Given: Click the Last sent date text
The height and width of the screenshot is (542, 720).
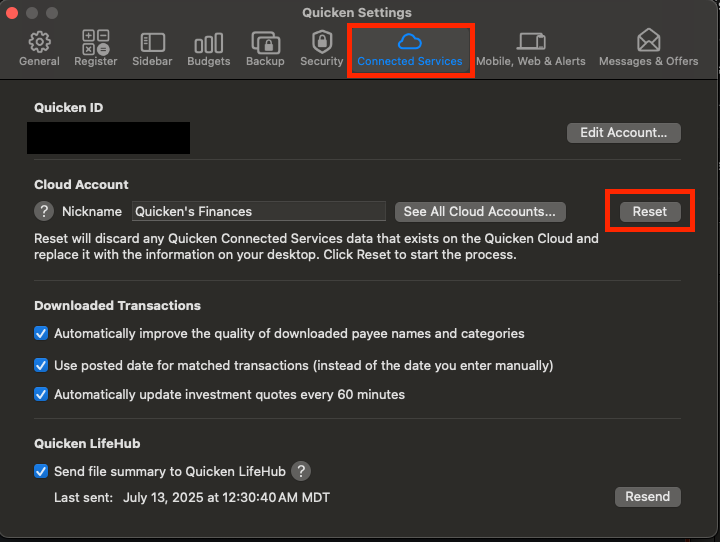Looking at the screenshot, I should [226, 497].
